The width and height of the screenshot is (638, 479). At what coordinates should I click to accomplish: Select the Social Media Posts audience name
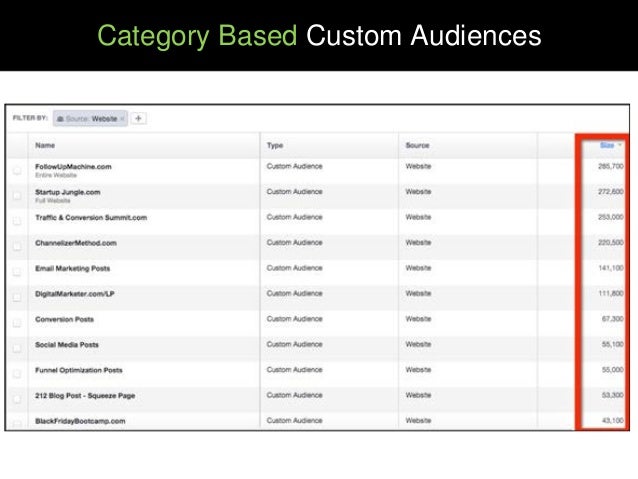[x=67, y=345]
